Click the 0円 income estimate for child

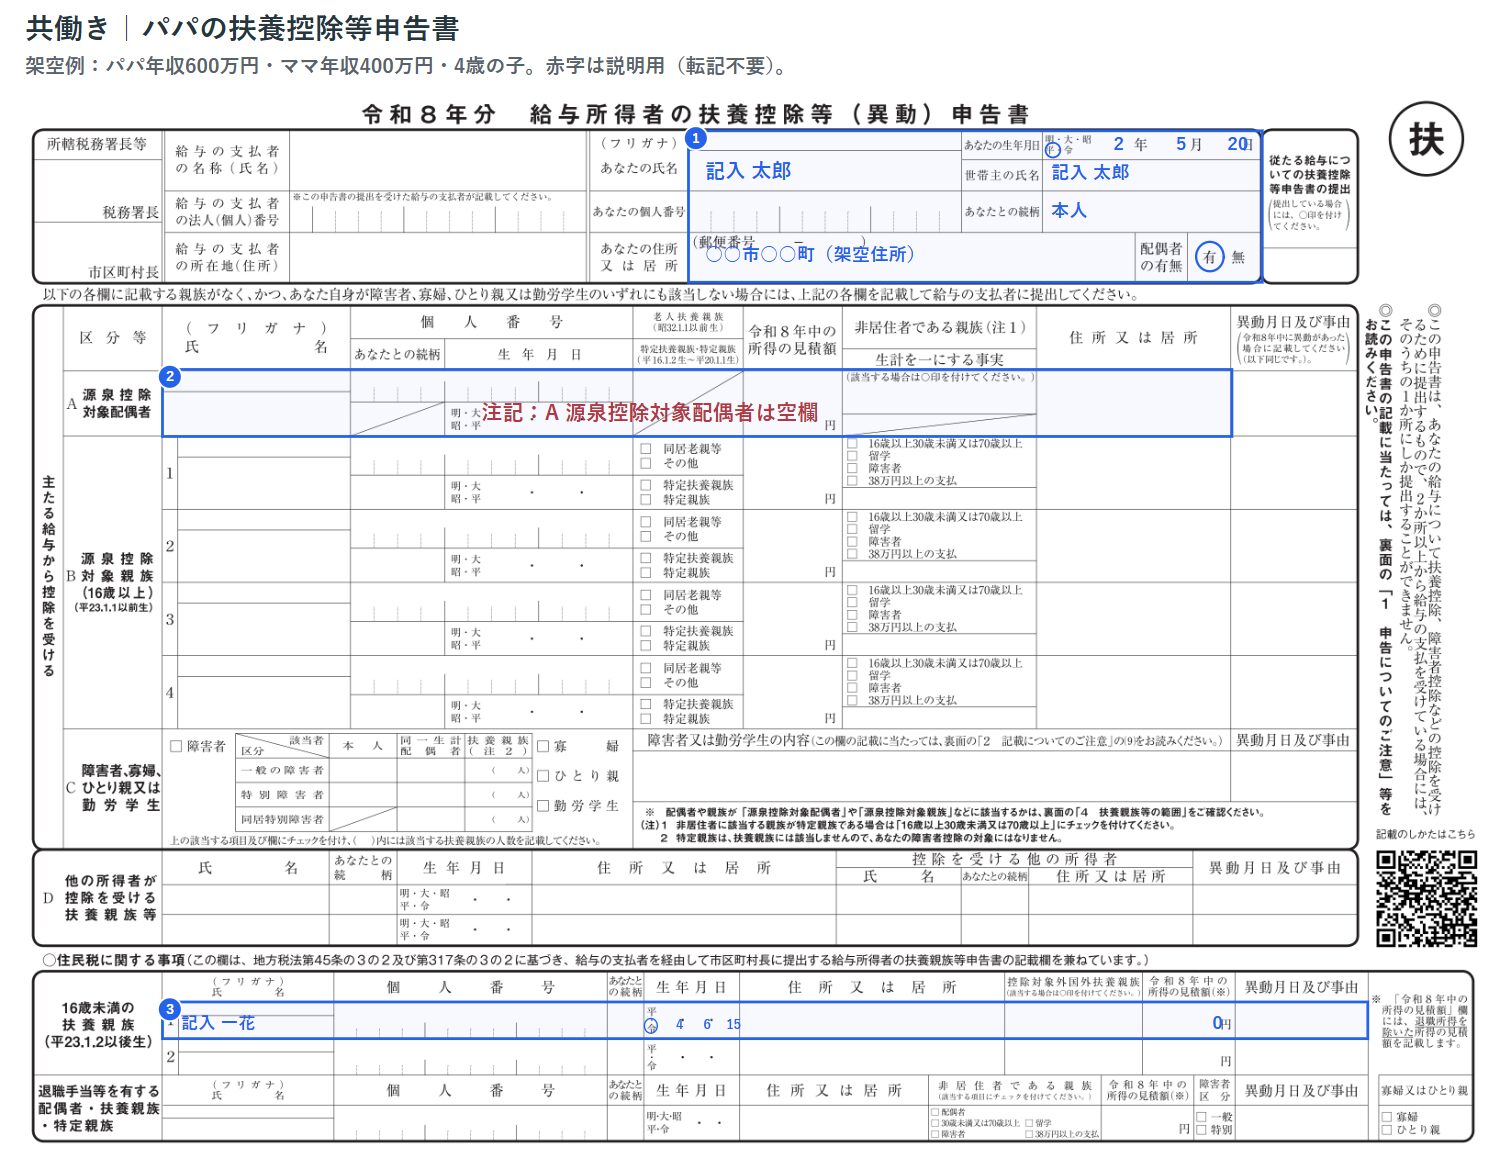(x=1221, y=1023)
